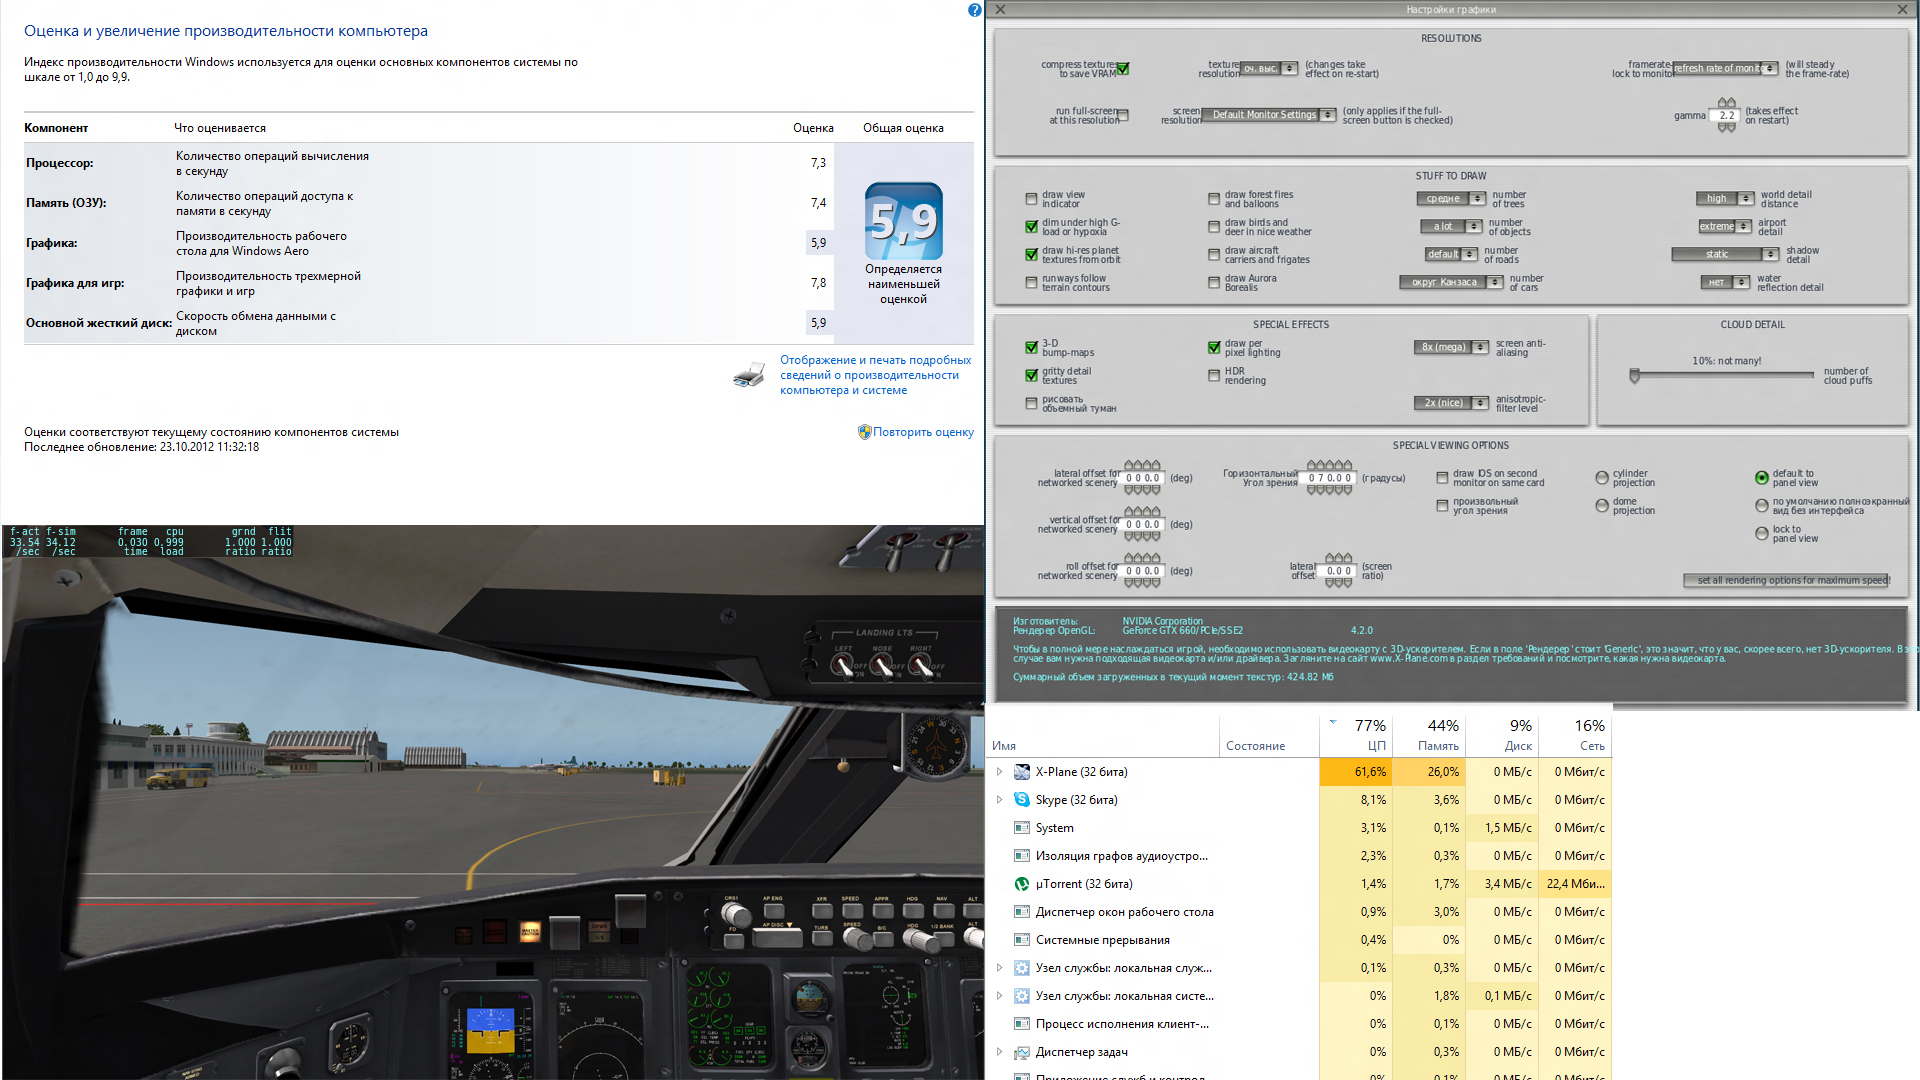Open the Default Monitor Settings screen resolution dropdown
Screen dimensions: 1920x1080
click(x=1269, y=115)
